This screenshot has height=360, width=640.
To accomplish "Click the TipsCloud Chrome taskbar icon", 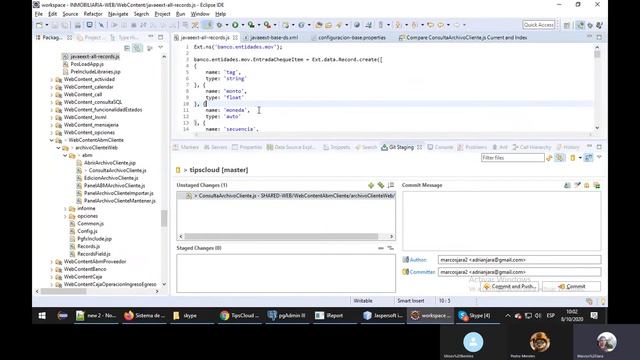I will [240, 316].
